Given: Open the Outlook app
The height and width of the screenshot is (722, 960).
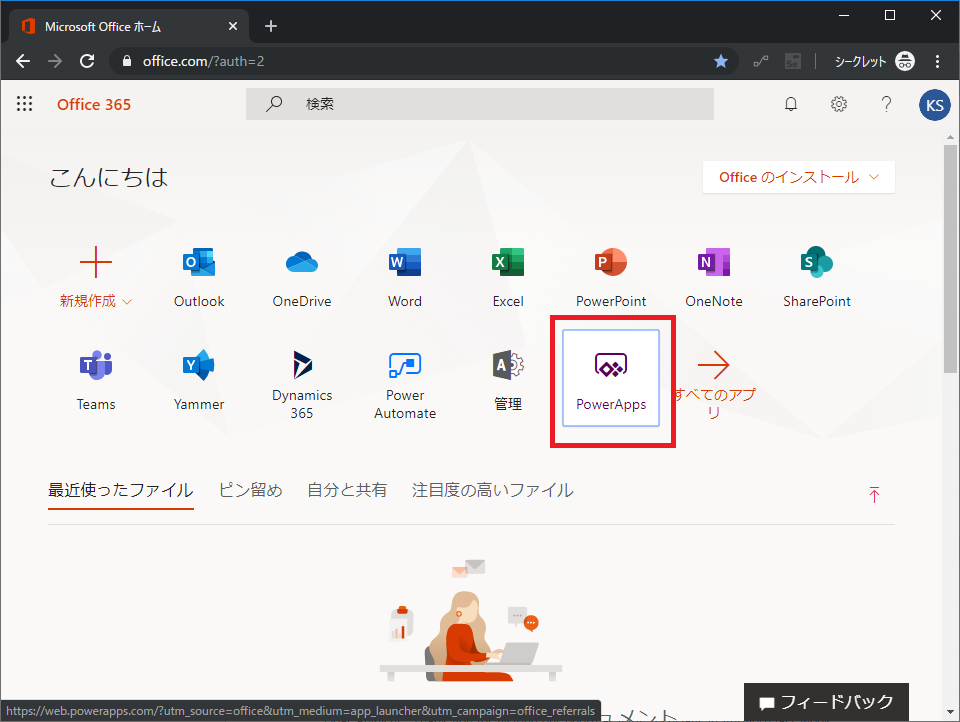Looking at the screenshot, I should click(199, 277).
